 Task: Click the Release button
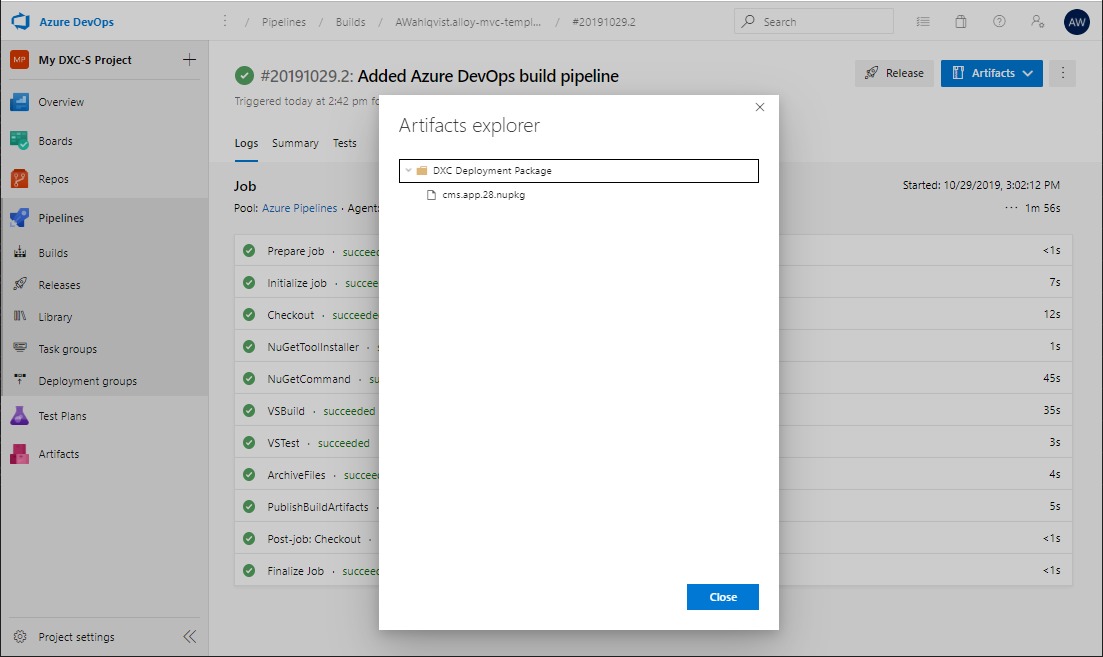pyautogui.click(x=894, y=73)
